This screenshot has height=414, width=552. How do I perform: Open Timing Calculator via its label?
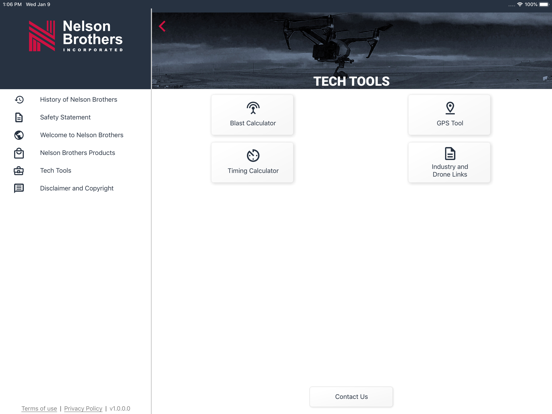click(x=253, y=171)
